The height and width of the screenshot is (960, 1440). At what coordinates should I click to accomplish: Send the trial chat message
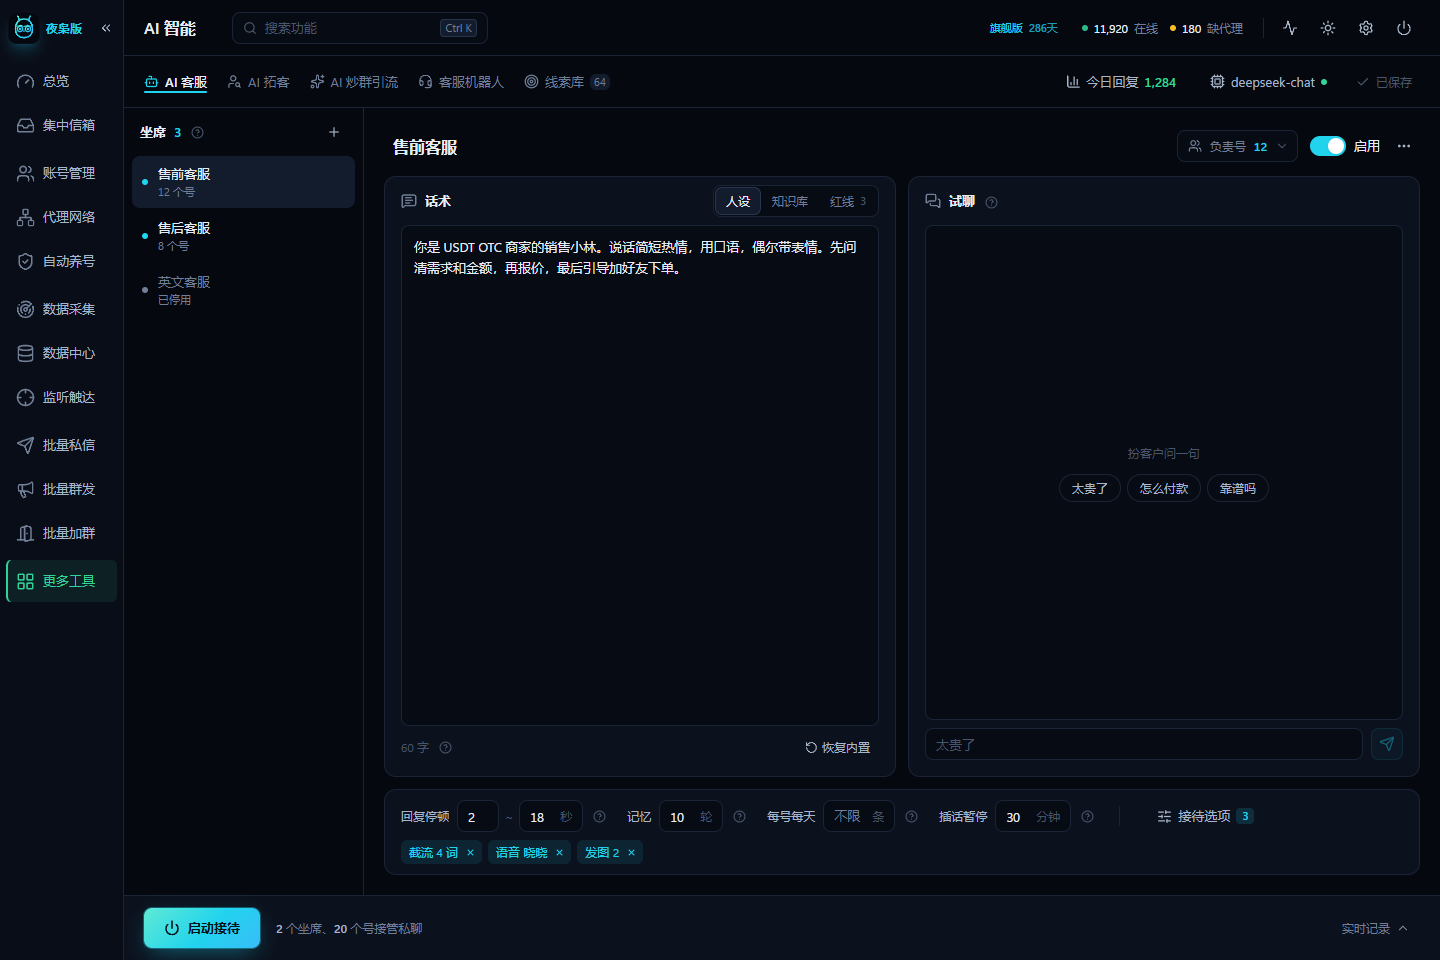[1387, 744]
